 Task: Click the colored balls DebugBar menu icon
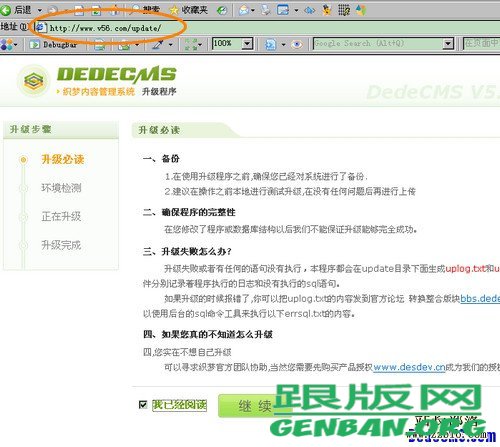6,44
